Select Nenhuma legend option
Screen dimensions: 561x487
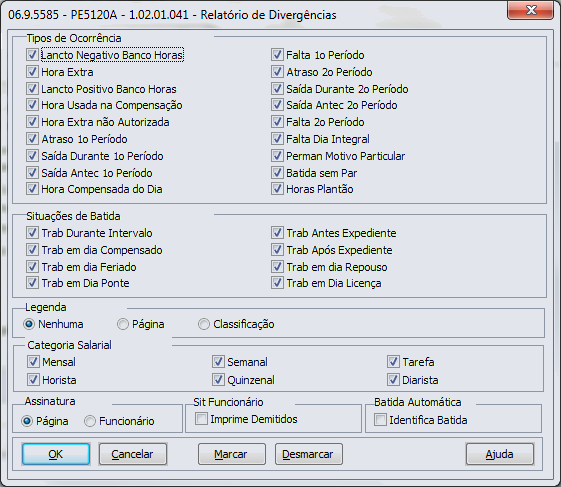(29, 324)
